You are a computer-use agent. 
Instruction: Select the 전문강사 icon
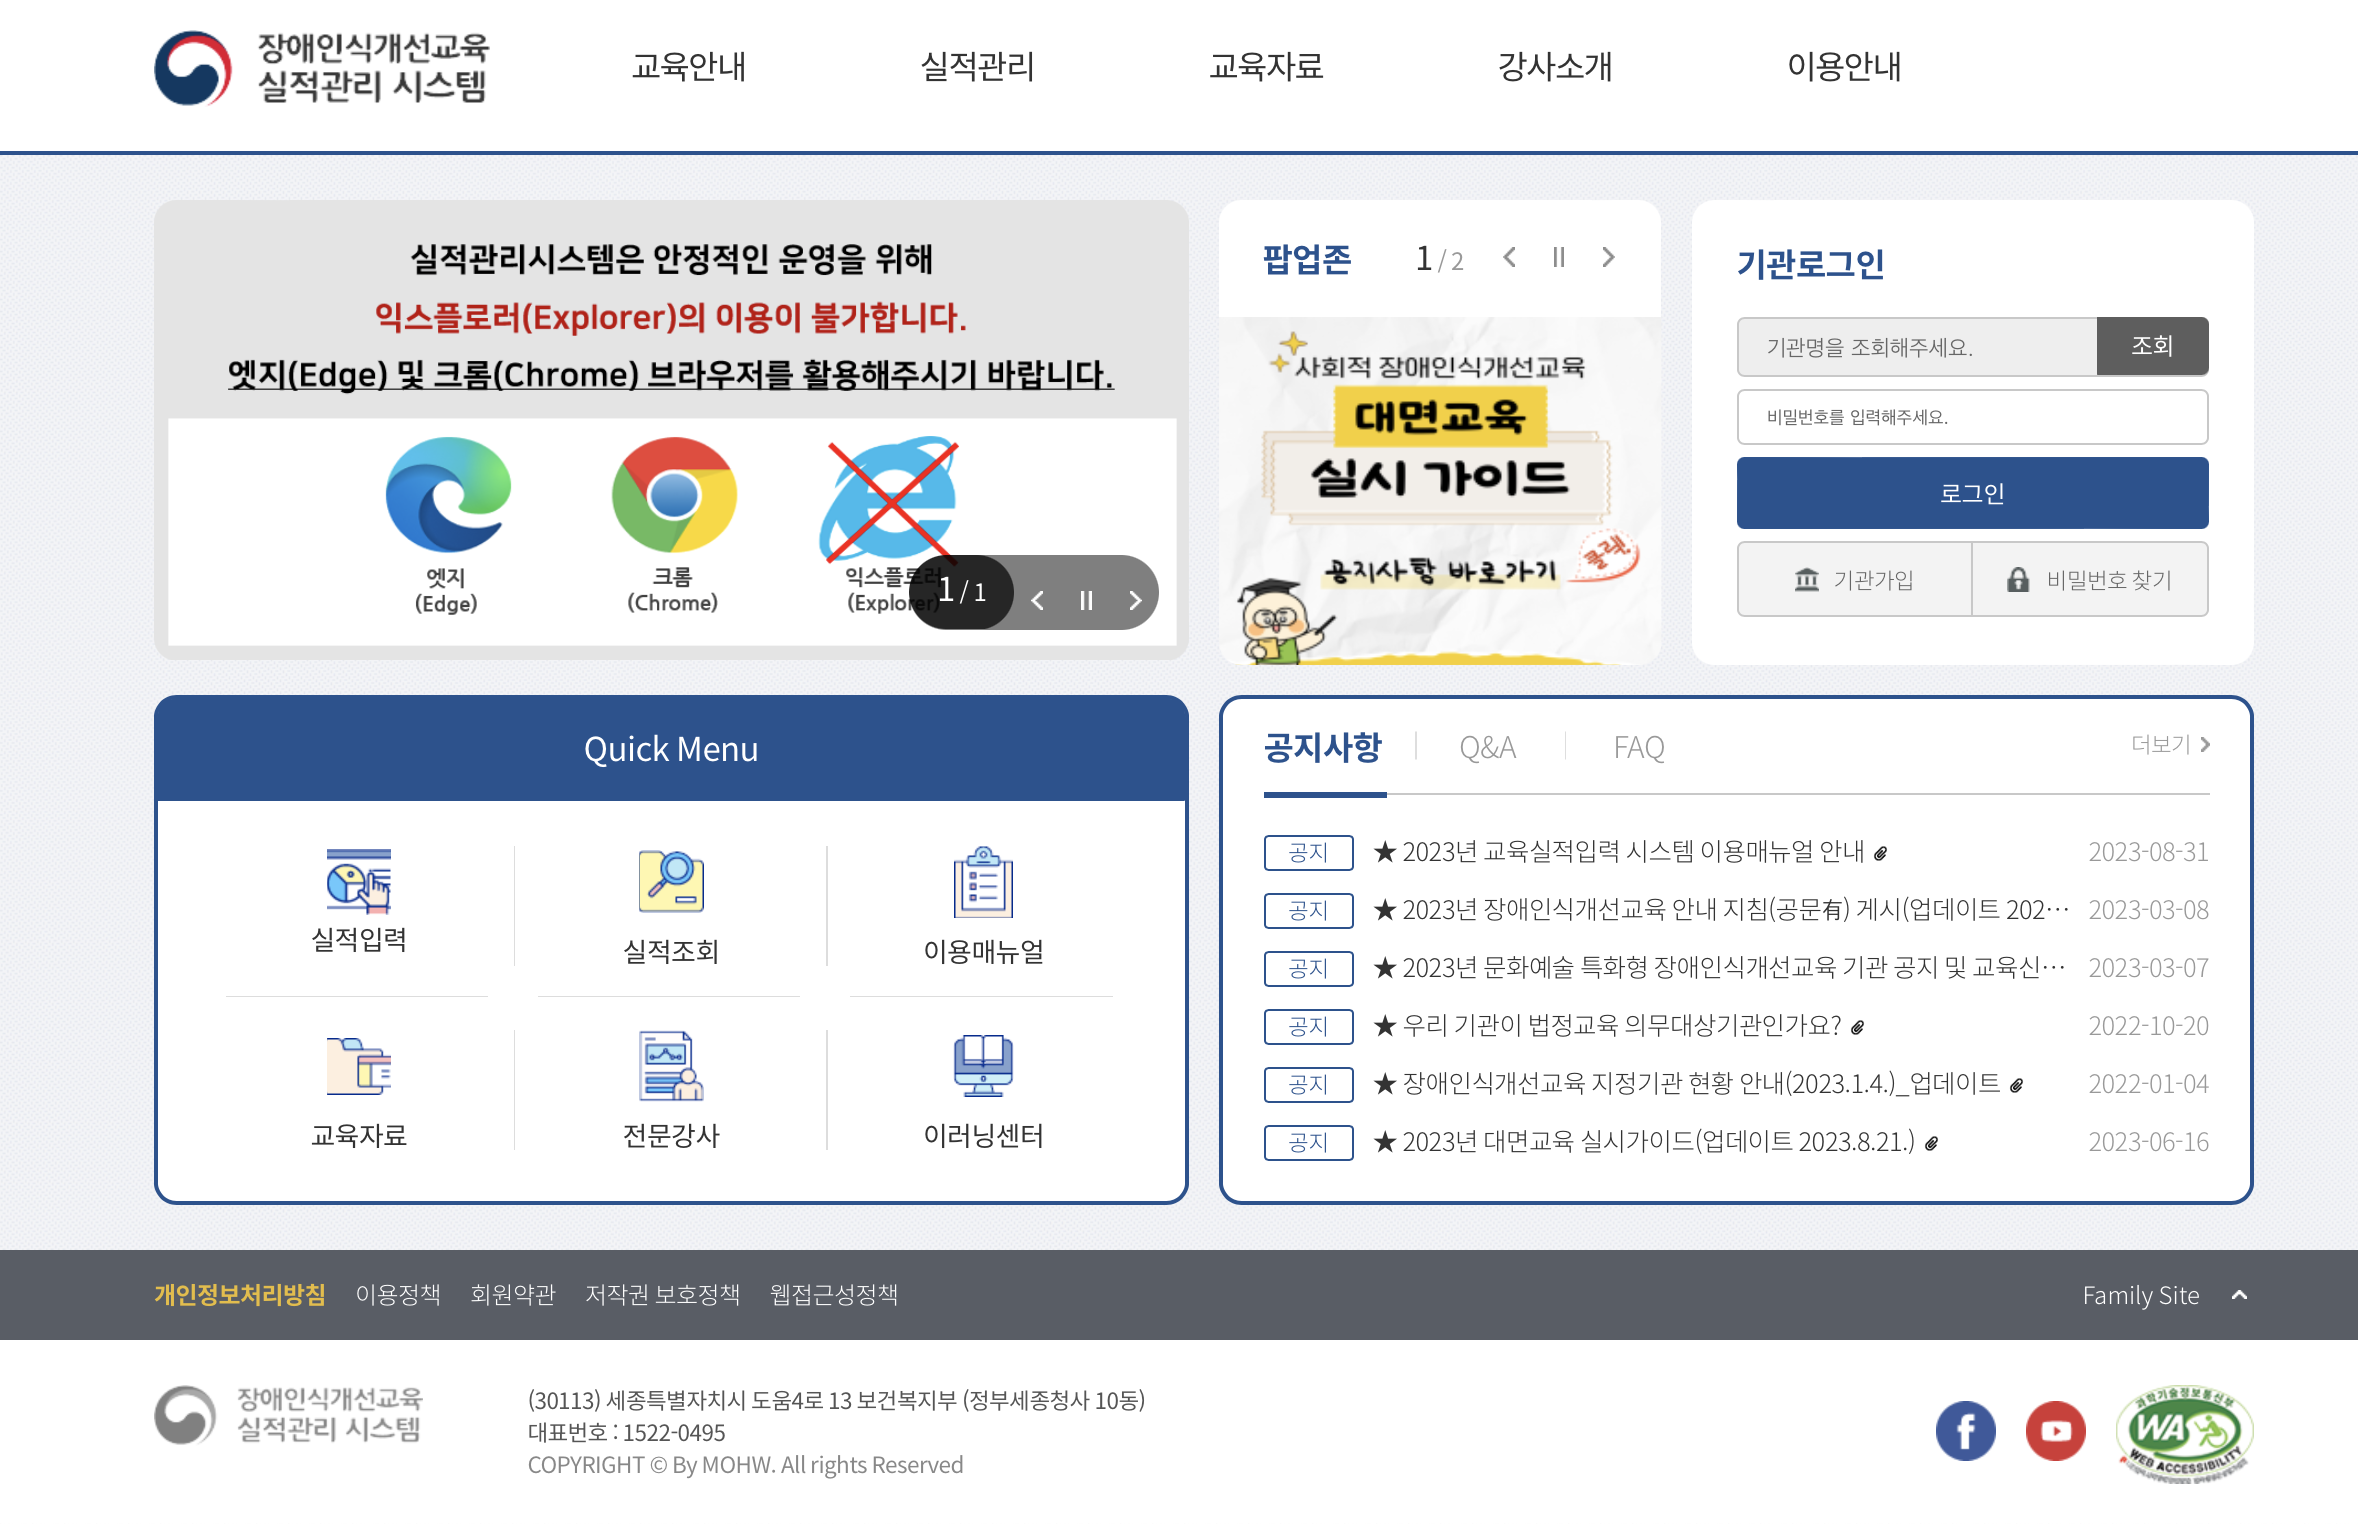[x=671, y=1066]
